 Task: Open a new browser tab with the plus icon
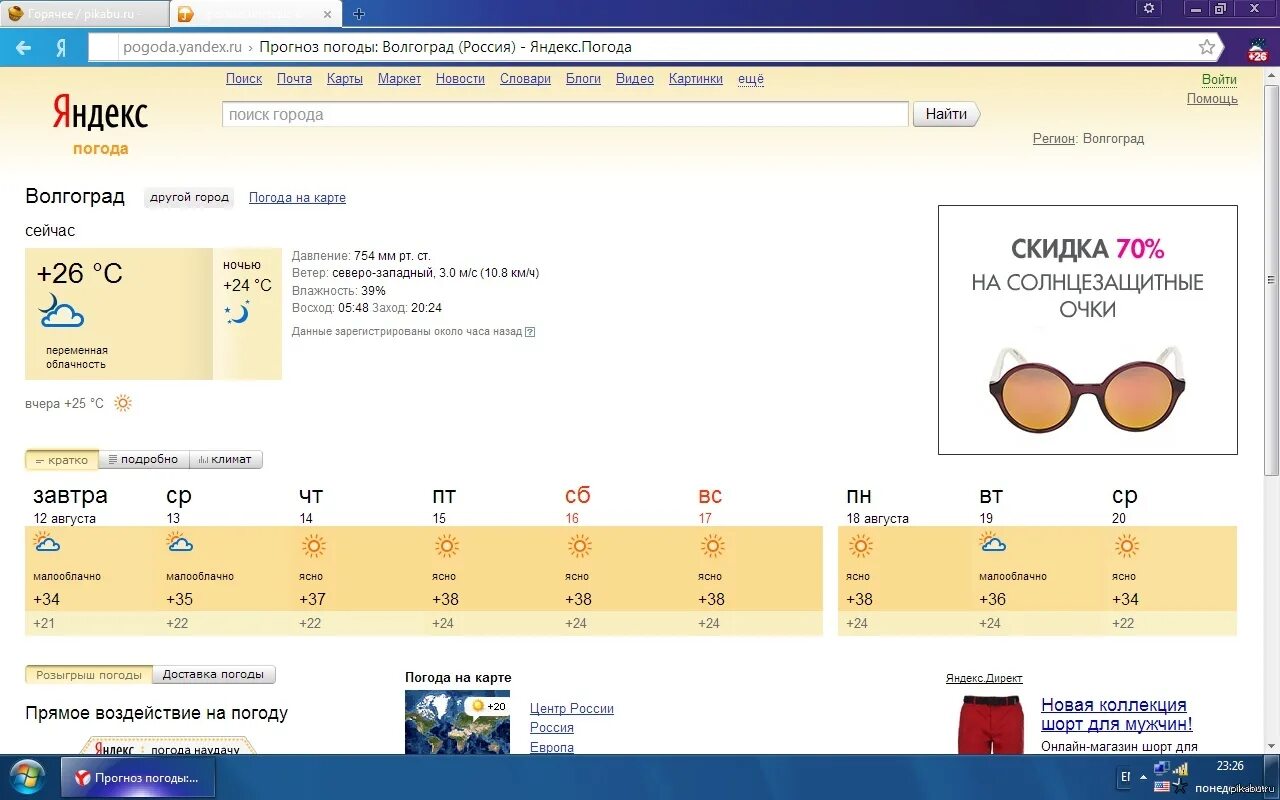359,14
